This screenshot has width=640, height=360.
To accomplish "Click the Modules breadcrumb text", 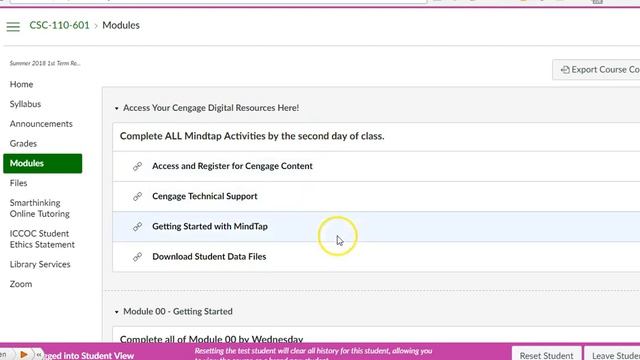I will [x=121, y=25].
